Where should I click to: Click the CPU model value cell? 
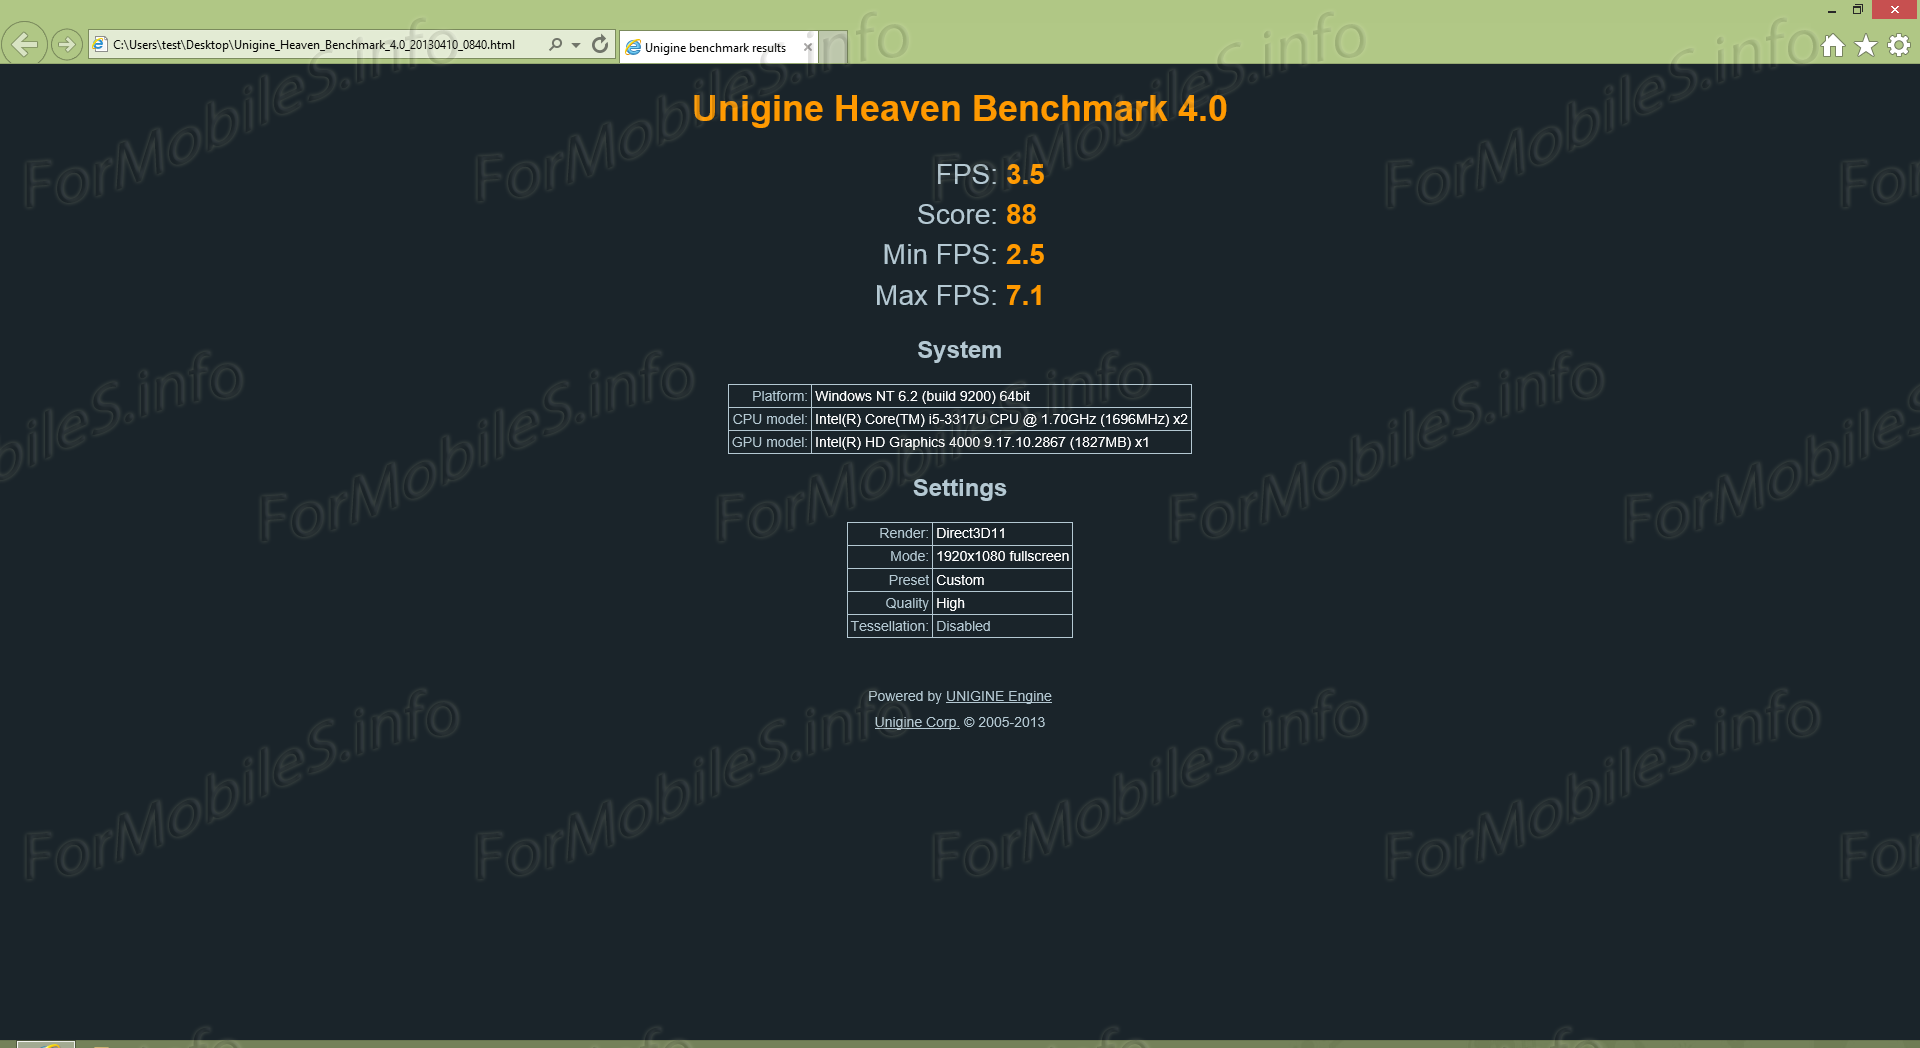click(1000, 419)
